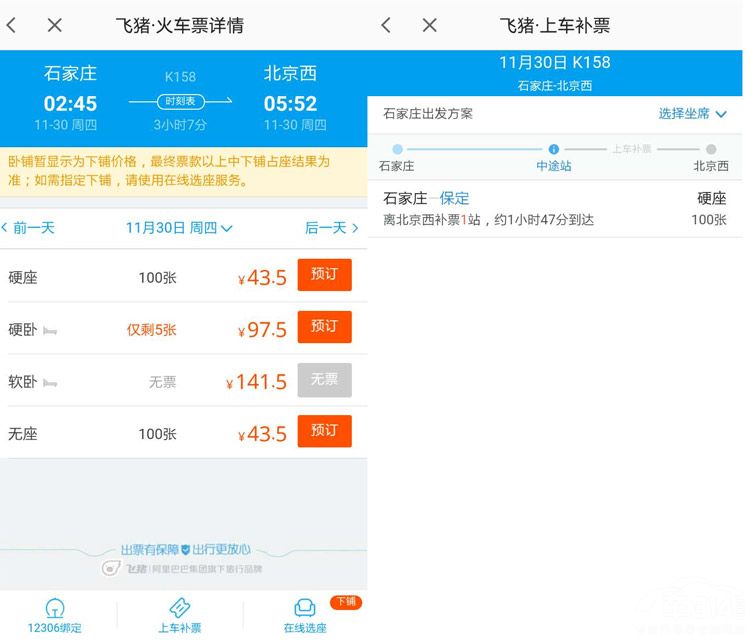Go back from the 上车补票 screen

(x=386, y=25)
